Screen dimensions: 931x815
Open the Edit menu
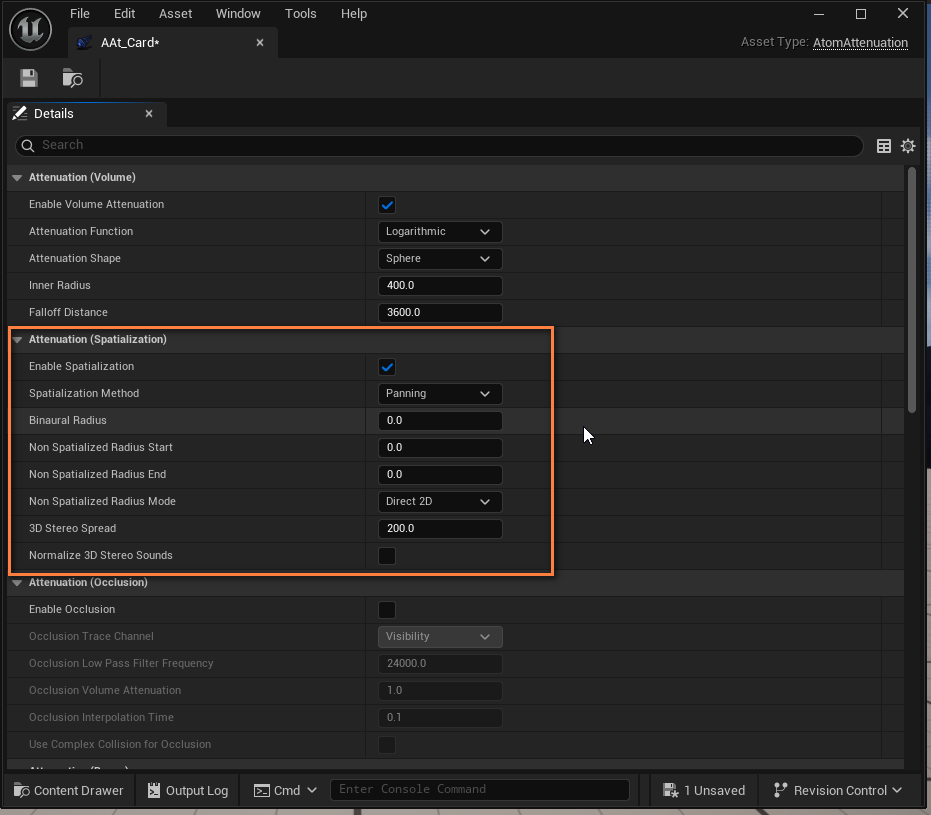[x=124, y=14]
